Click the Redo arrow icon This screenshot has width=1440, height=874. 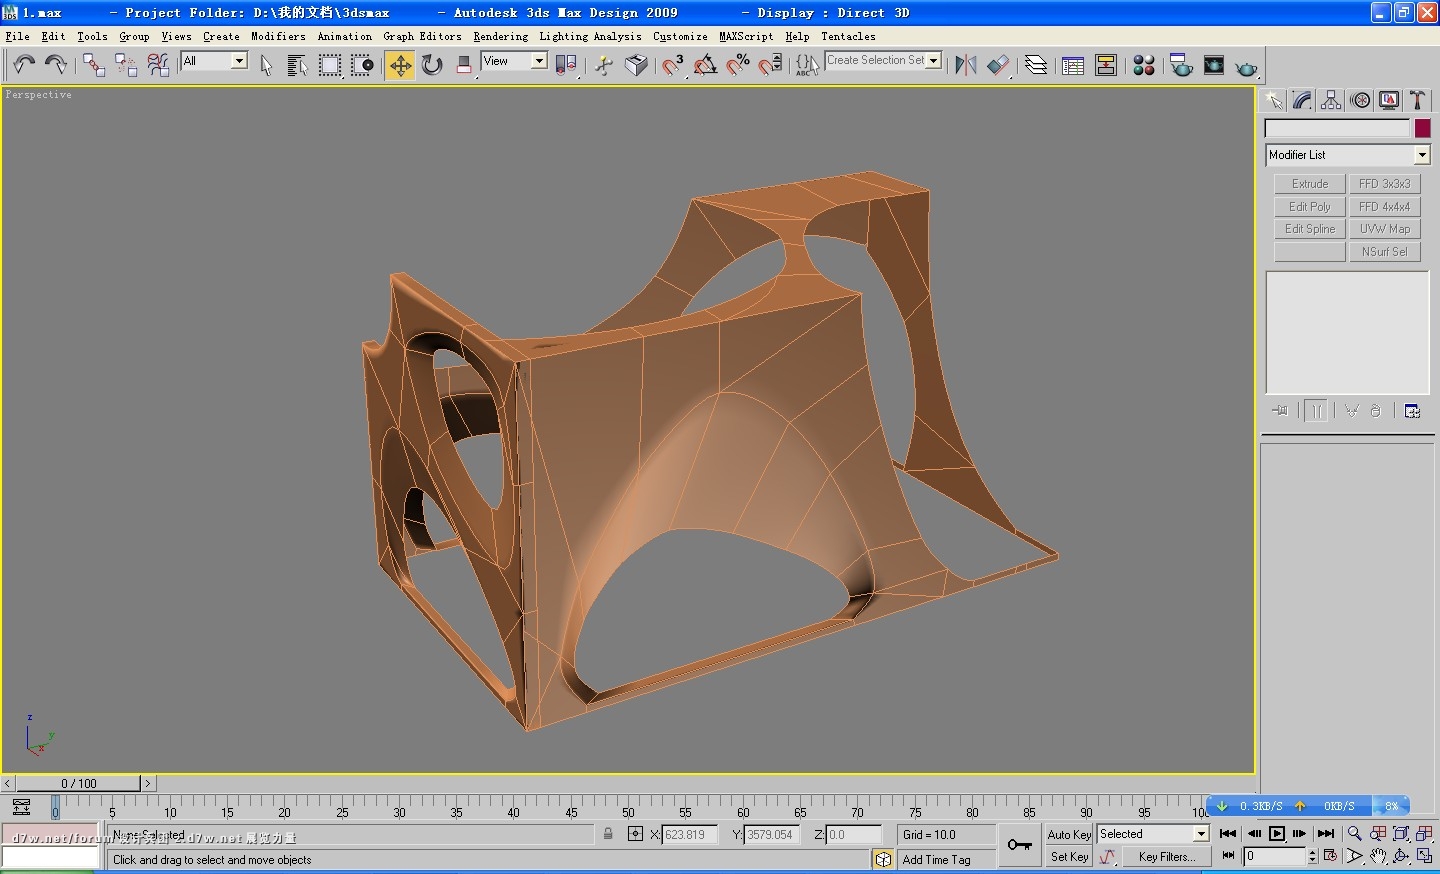56,65
